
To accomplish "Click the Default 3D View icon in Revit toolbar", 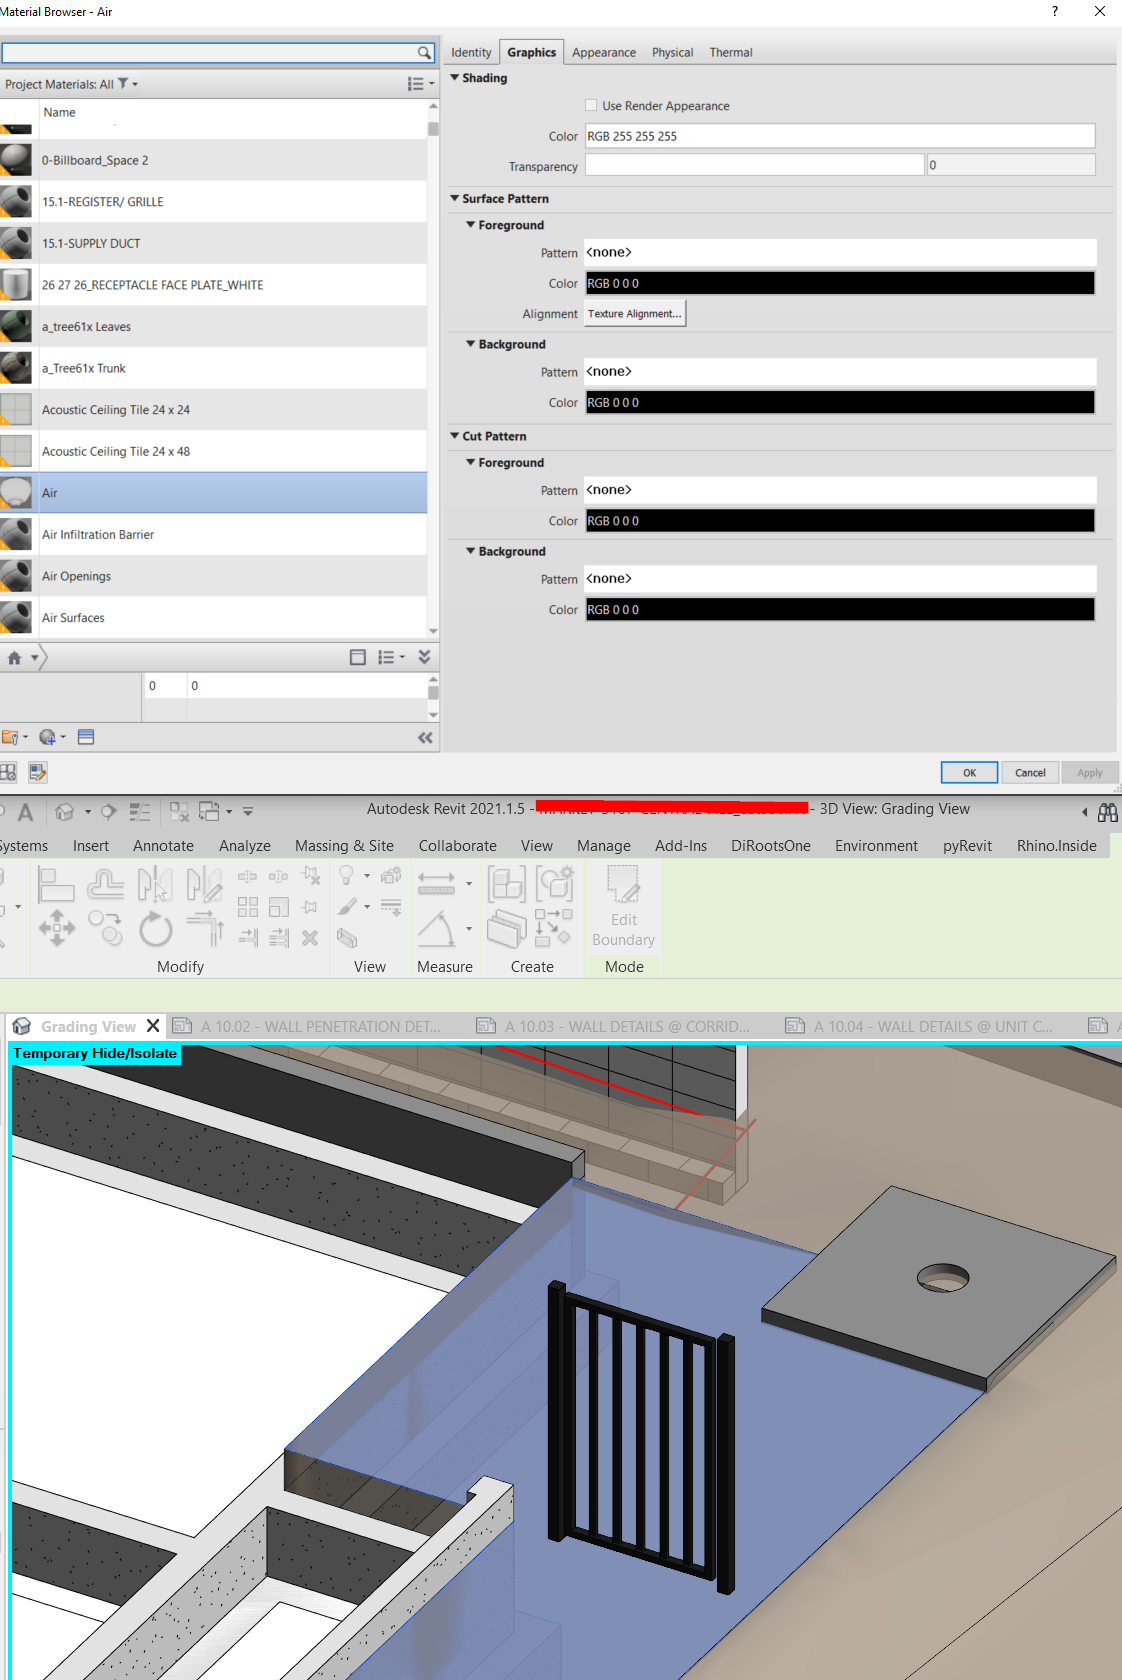I will click(x=65, y=812).
